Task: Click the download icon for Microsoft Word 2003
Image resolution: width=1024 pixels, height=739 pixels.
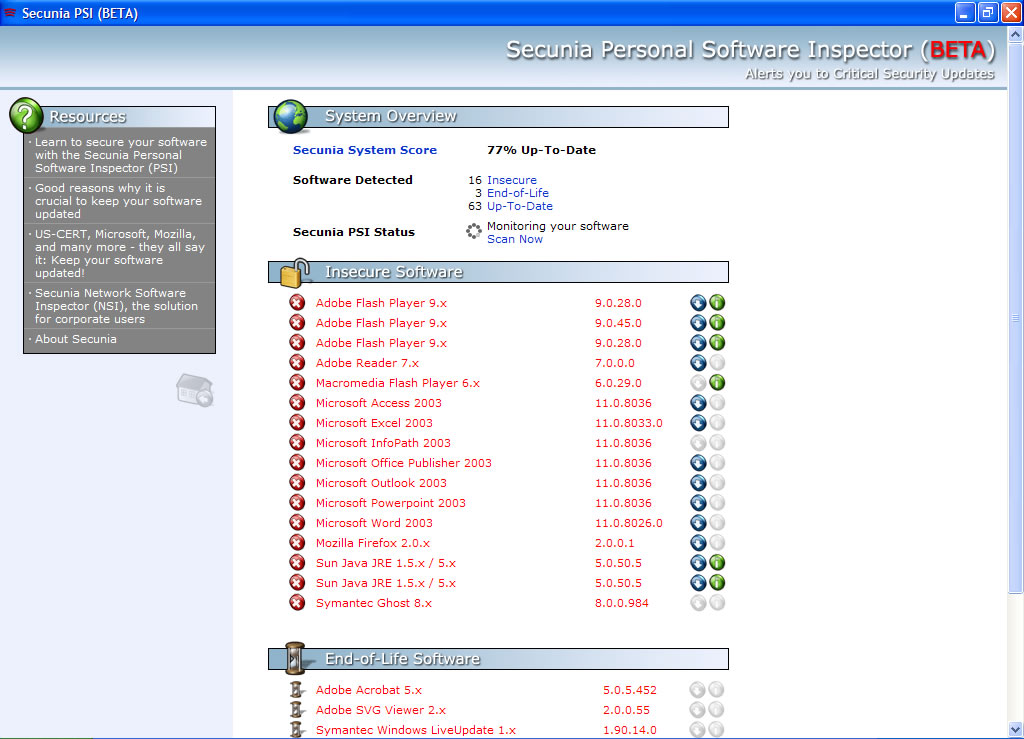Action: (698, 523)
